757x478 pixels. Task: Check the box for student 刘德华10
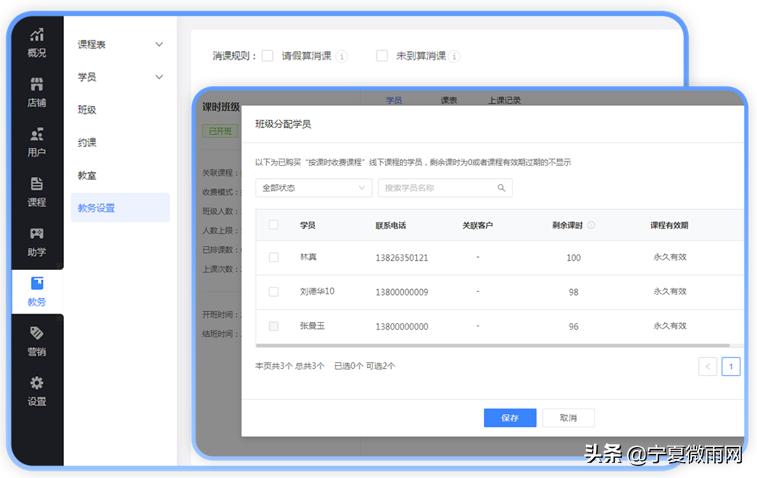[273, 292]
